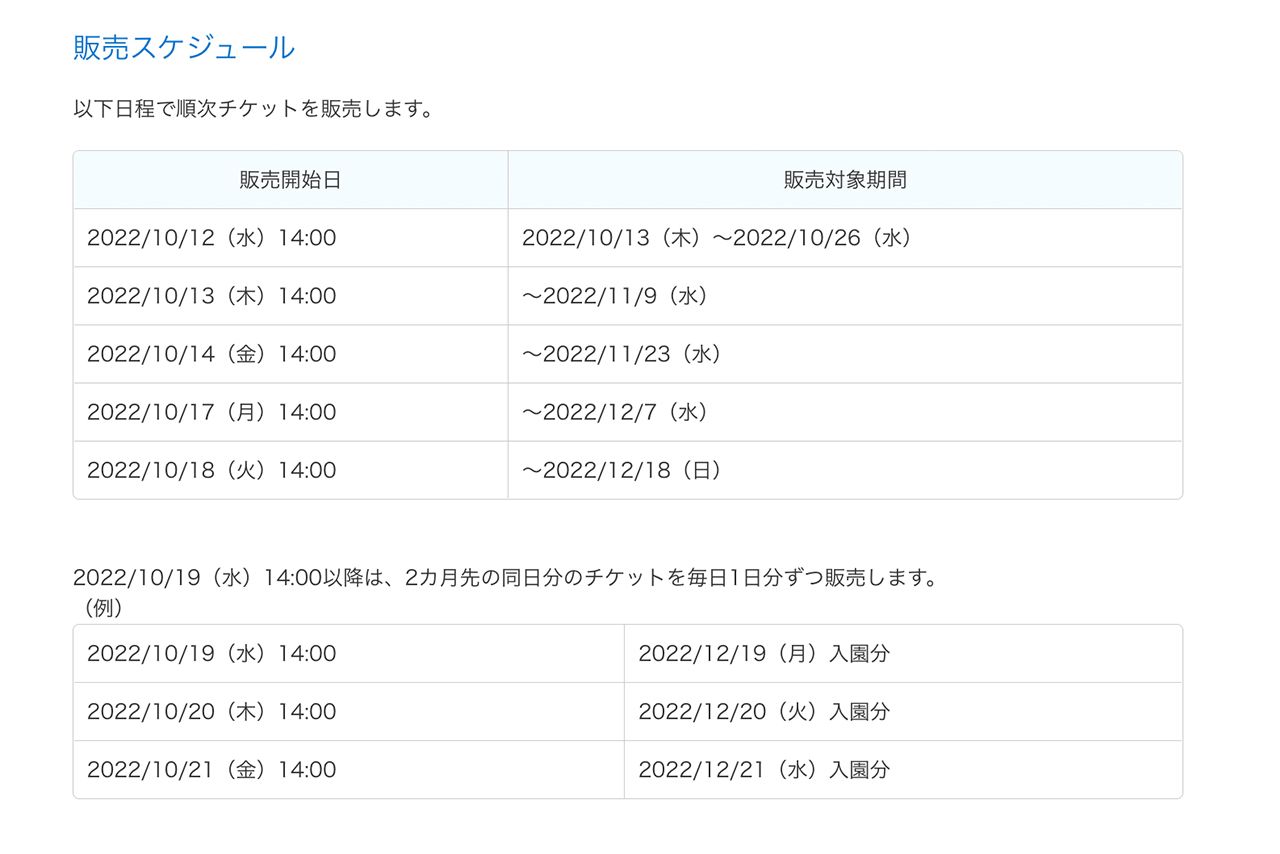Click the 〜2022/11/9（水） period cell
The image size is (1280, 854).
(616, 296)
